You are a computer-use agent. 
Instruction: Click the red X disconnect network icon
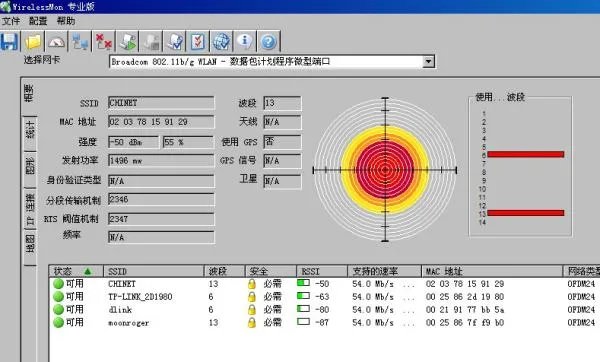103,42
